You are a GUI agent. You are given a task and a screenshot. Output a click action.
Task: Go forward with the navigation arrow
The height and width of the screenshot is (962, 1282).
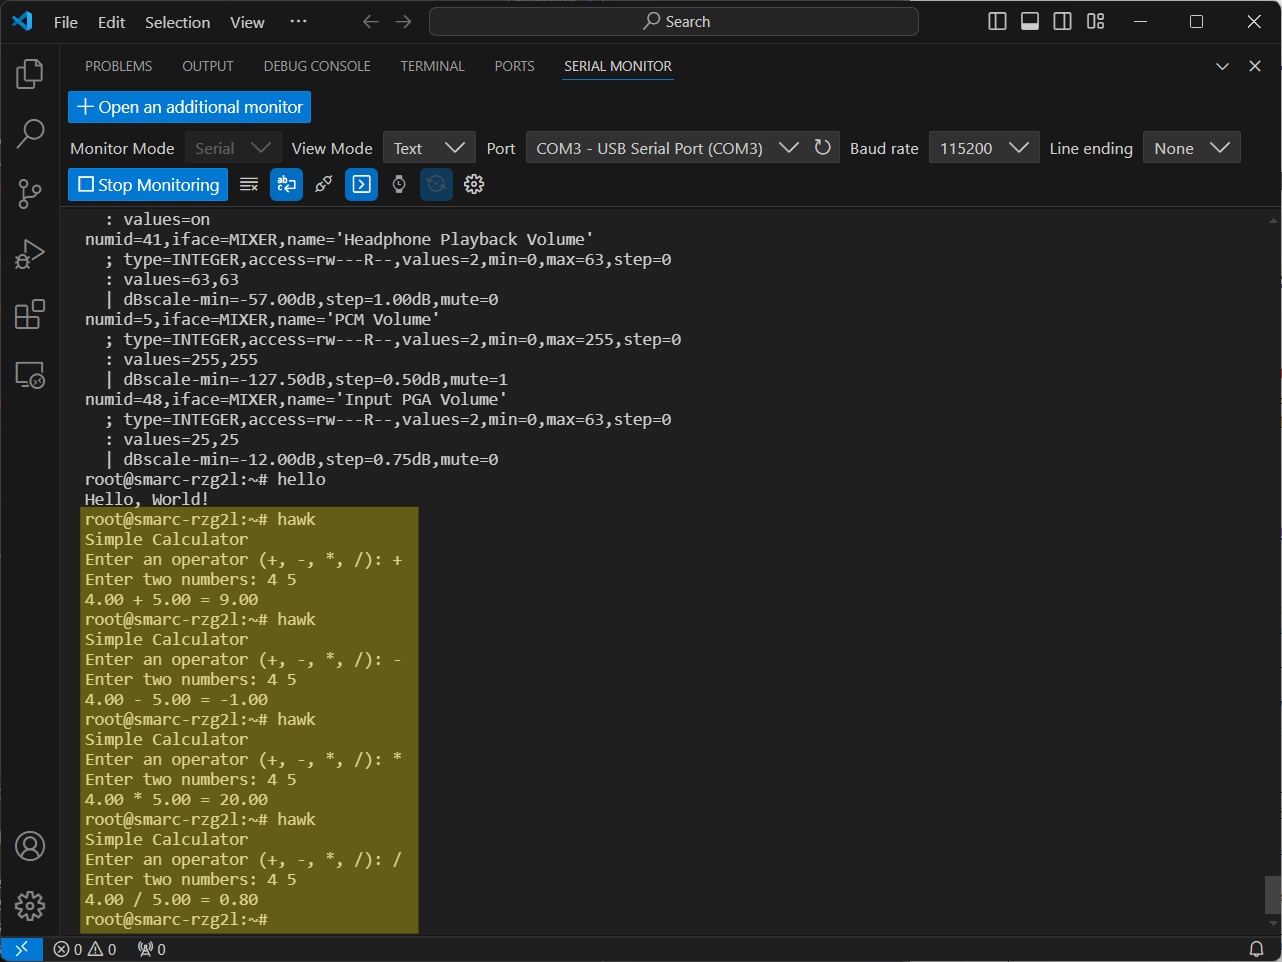404,22
